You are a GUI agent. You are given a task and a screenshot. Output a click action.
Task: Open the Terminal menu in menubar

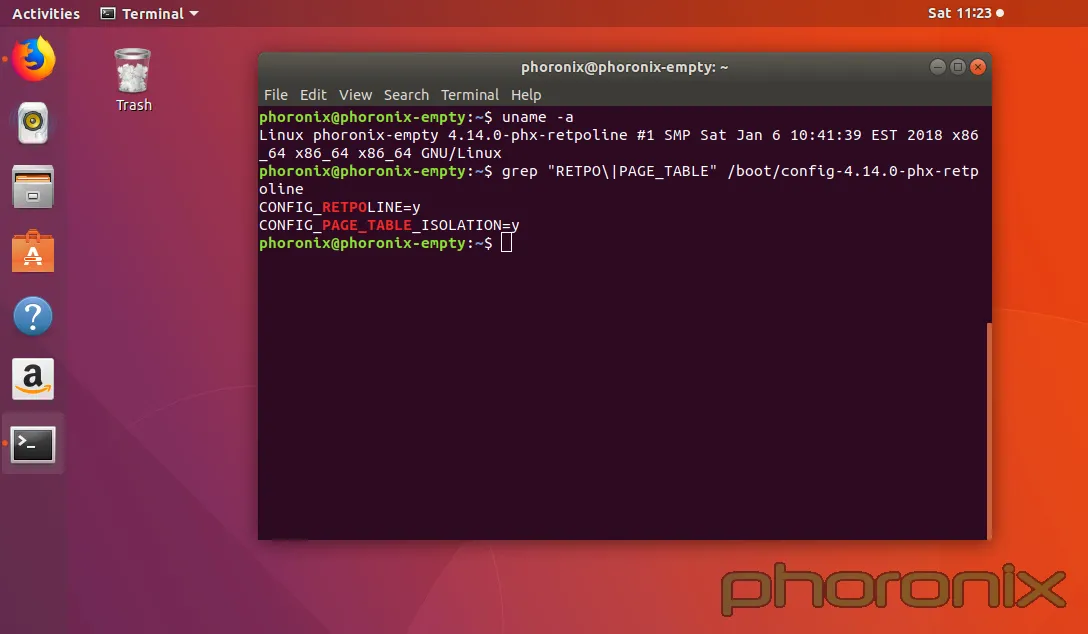click(x=470, y=95)
